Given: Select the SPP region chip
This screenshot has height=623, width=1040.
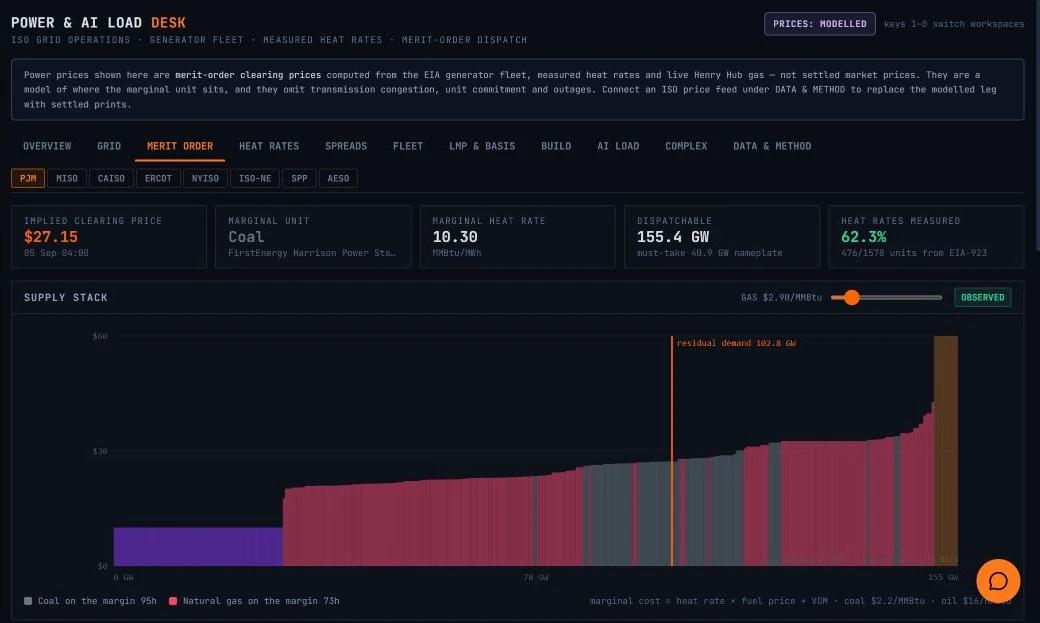Looking at the screenshot, I should (x=299, y=178).
